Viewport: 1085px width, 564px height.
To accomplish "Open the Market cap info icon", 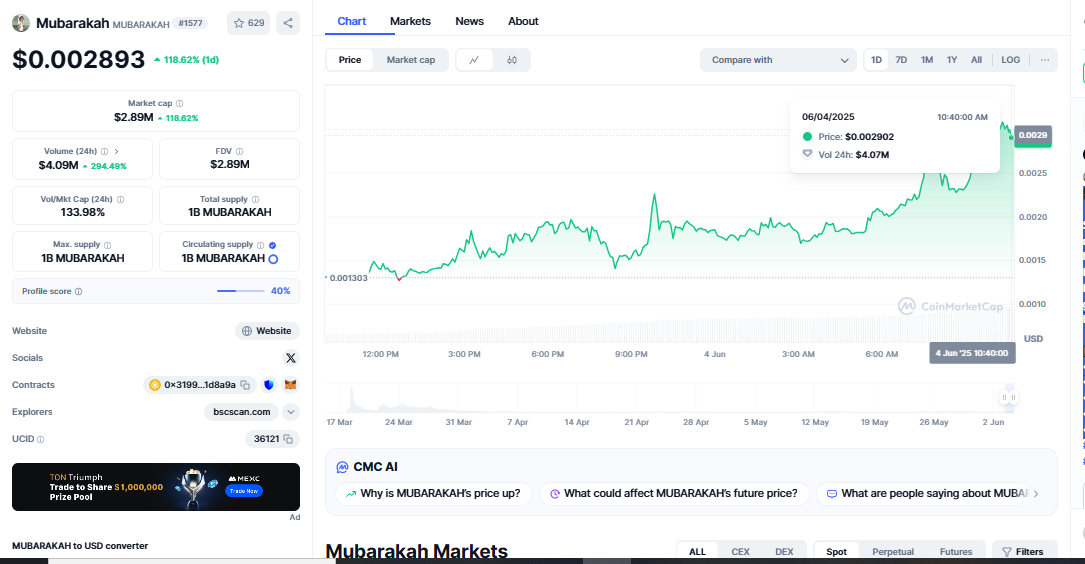I will [x=179, y=103].
